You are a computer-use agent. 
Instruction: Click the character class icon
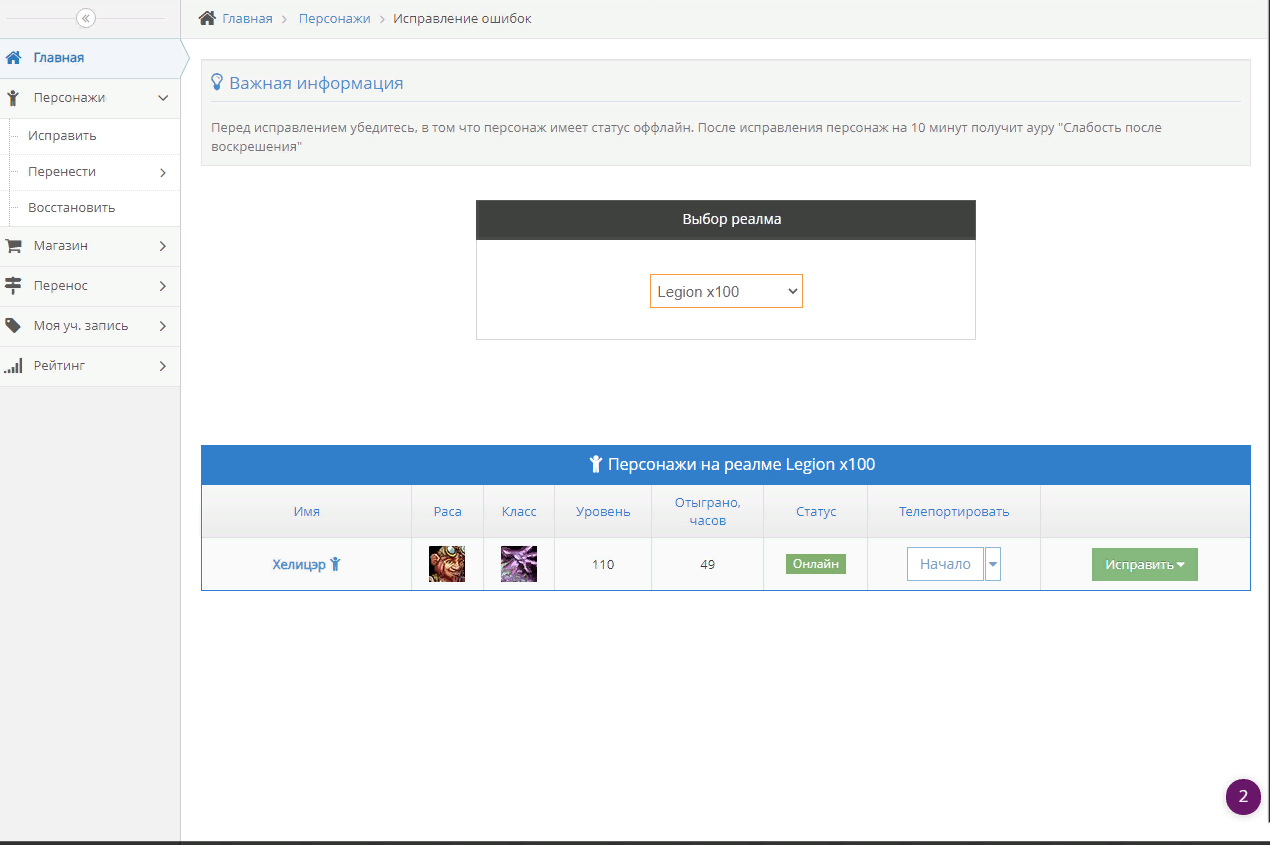tap(519, 564)
